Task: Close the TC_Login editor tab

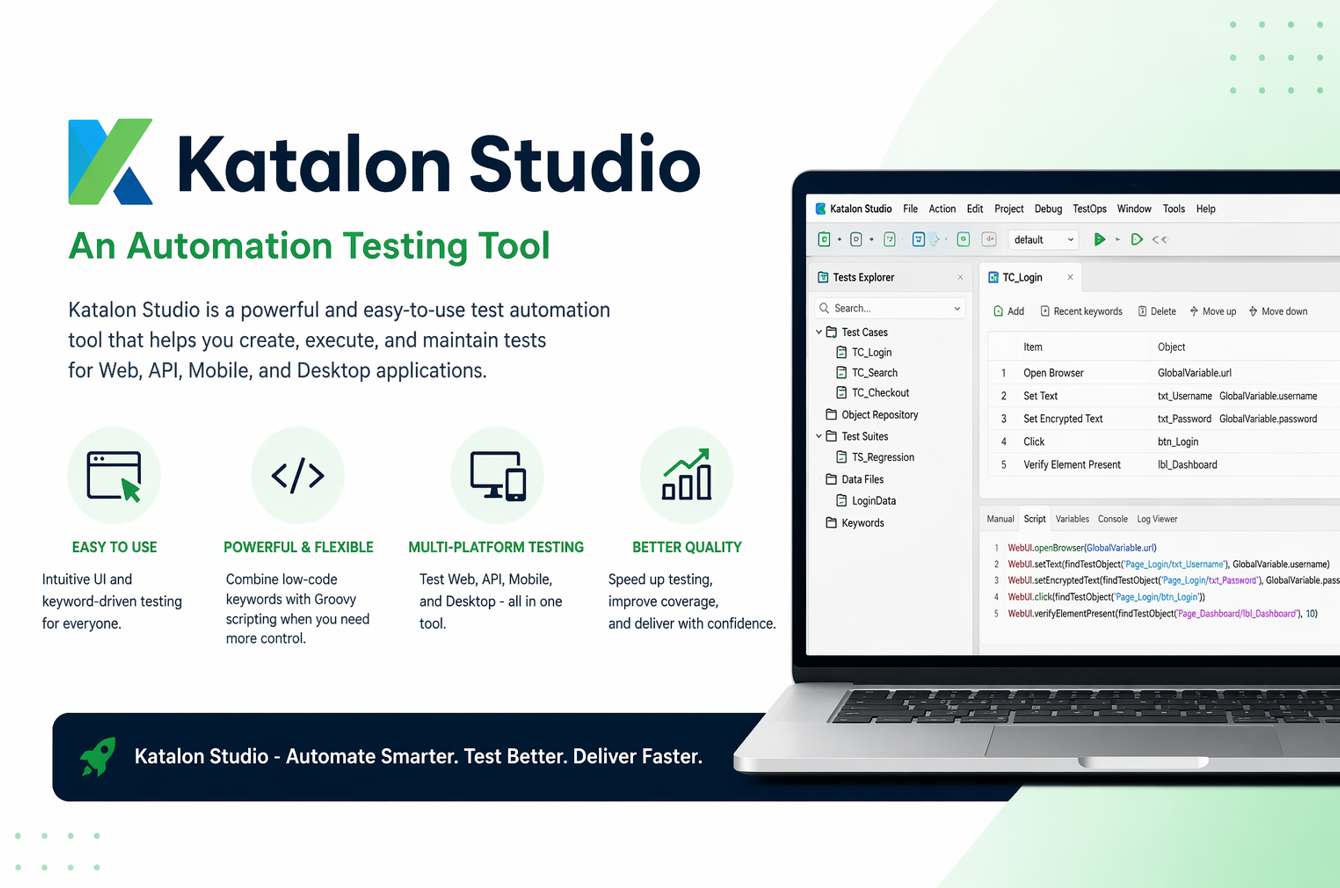Action: 1070,278
